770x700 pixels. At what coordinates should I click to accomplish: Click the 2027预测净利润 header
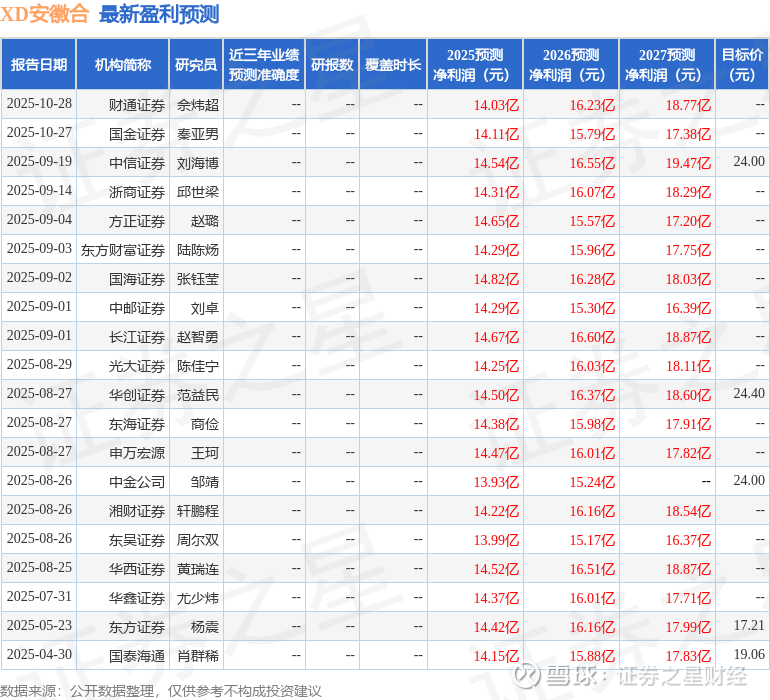(667, 64)
